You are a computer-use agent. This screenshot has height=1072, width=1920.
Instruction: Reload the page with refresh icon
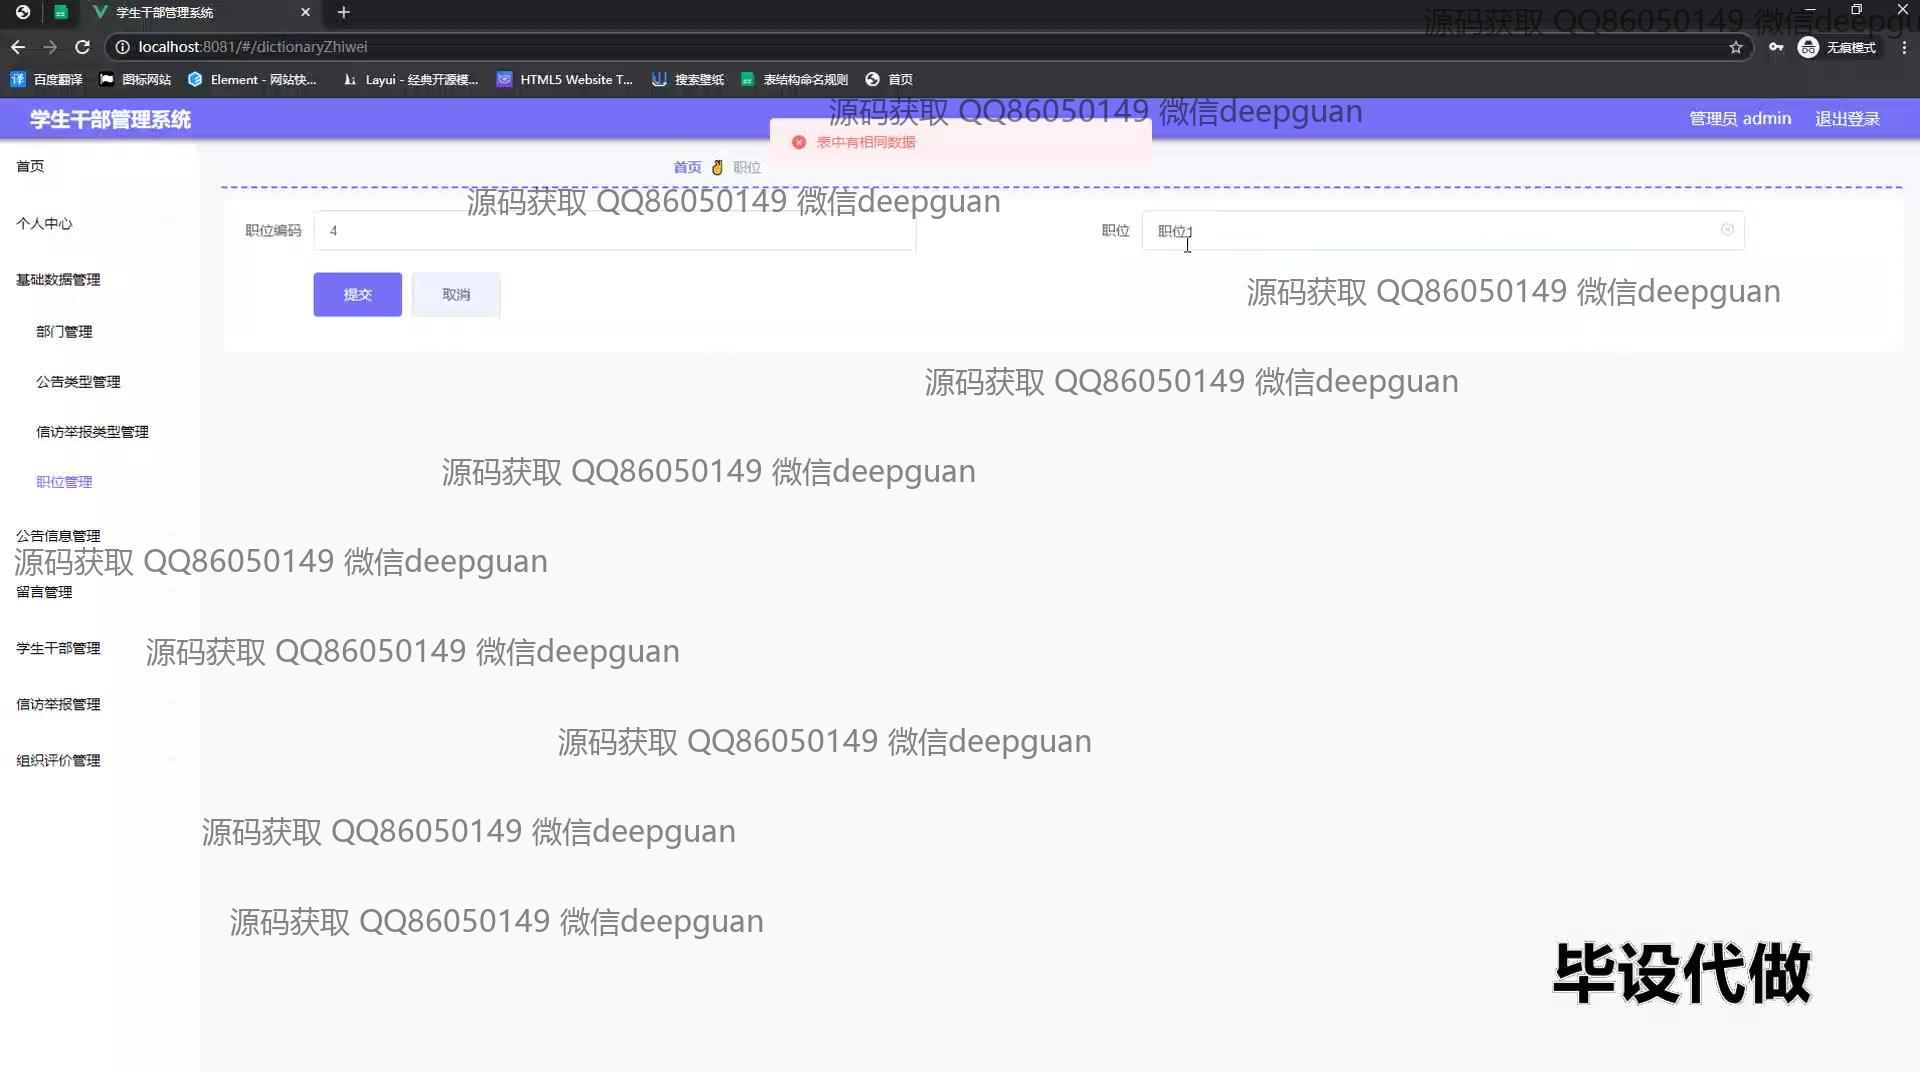83,47
